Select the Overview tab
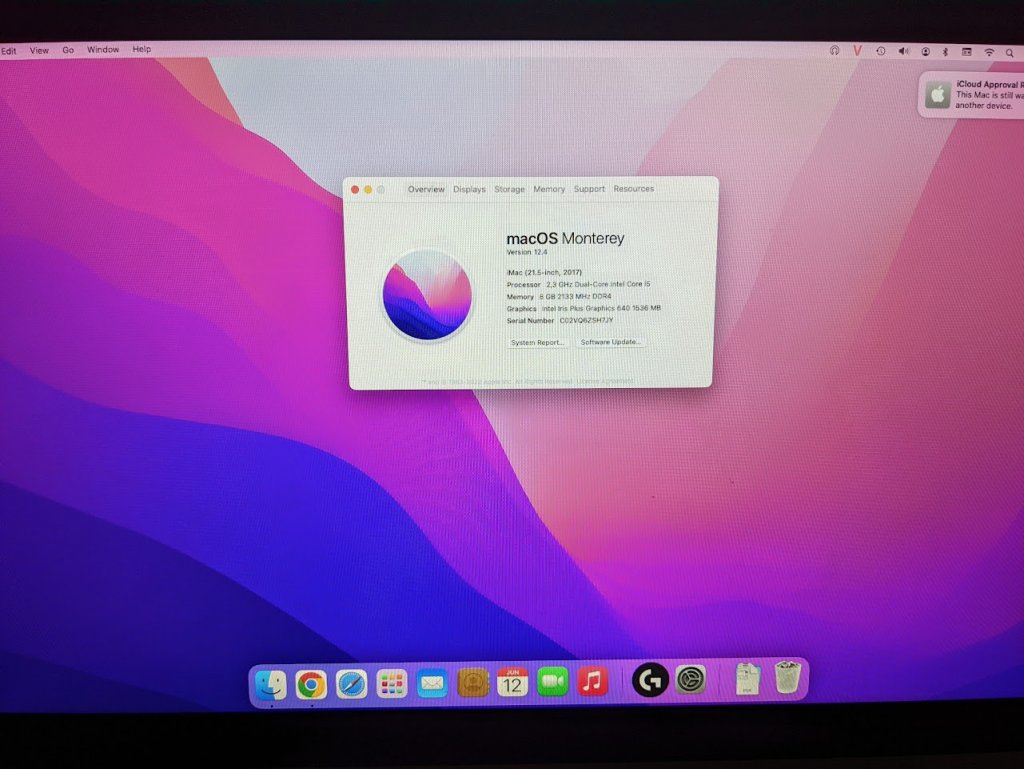The image size is (1024, 769). click(x=426, y=189)
